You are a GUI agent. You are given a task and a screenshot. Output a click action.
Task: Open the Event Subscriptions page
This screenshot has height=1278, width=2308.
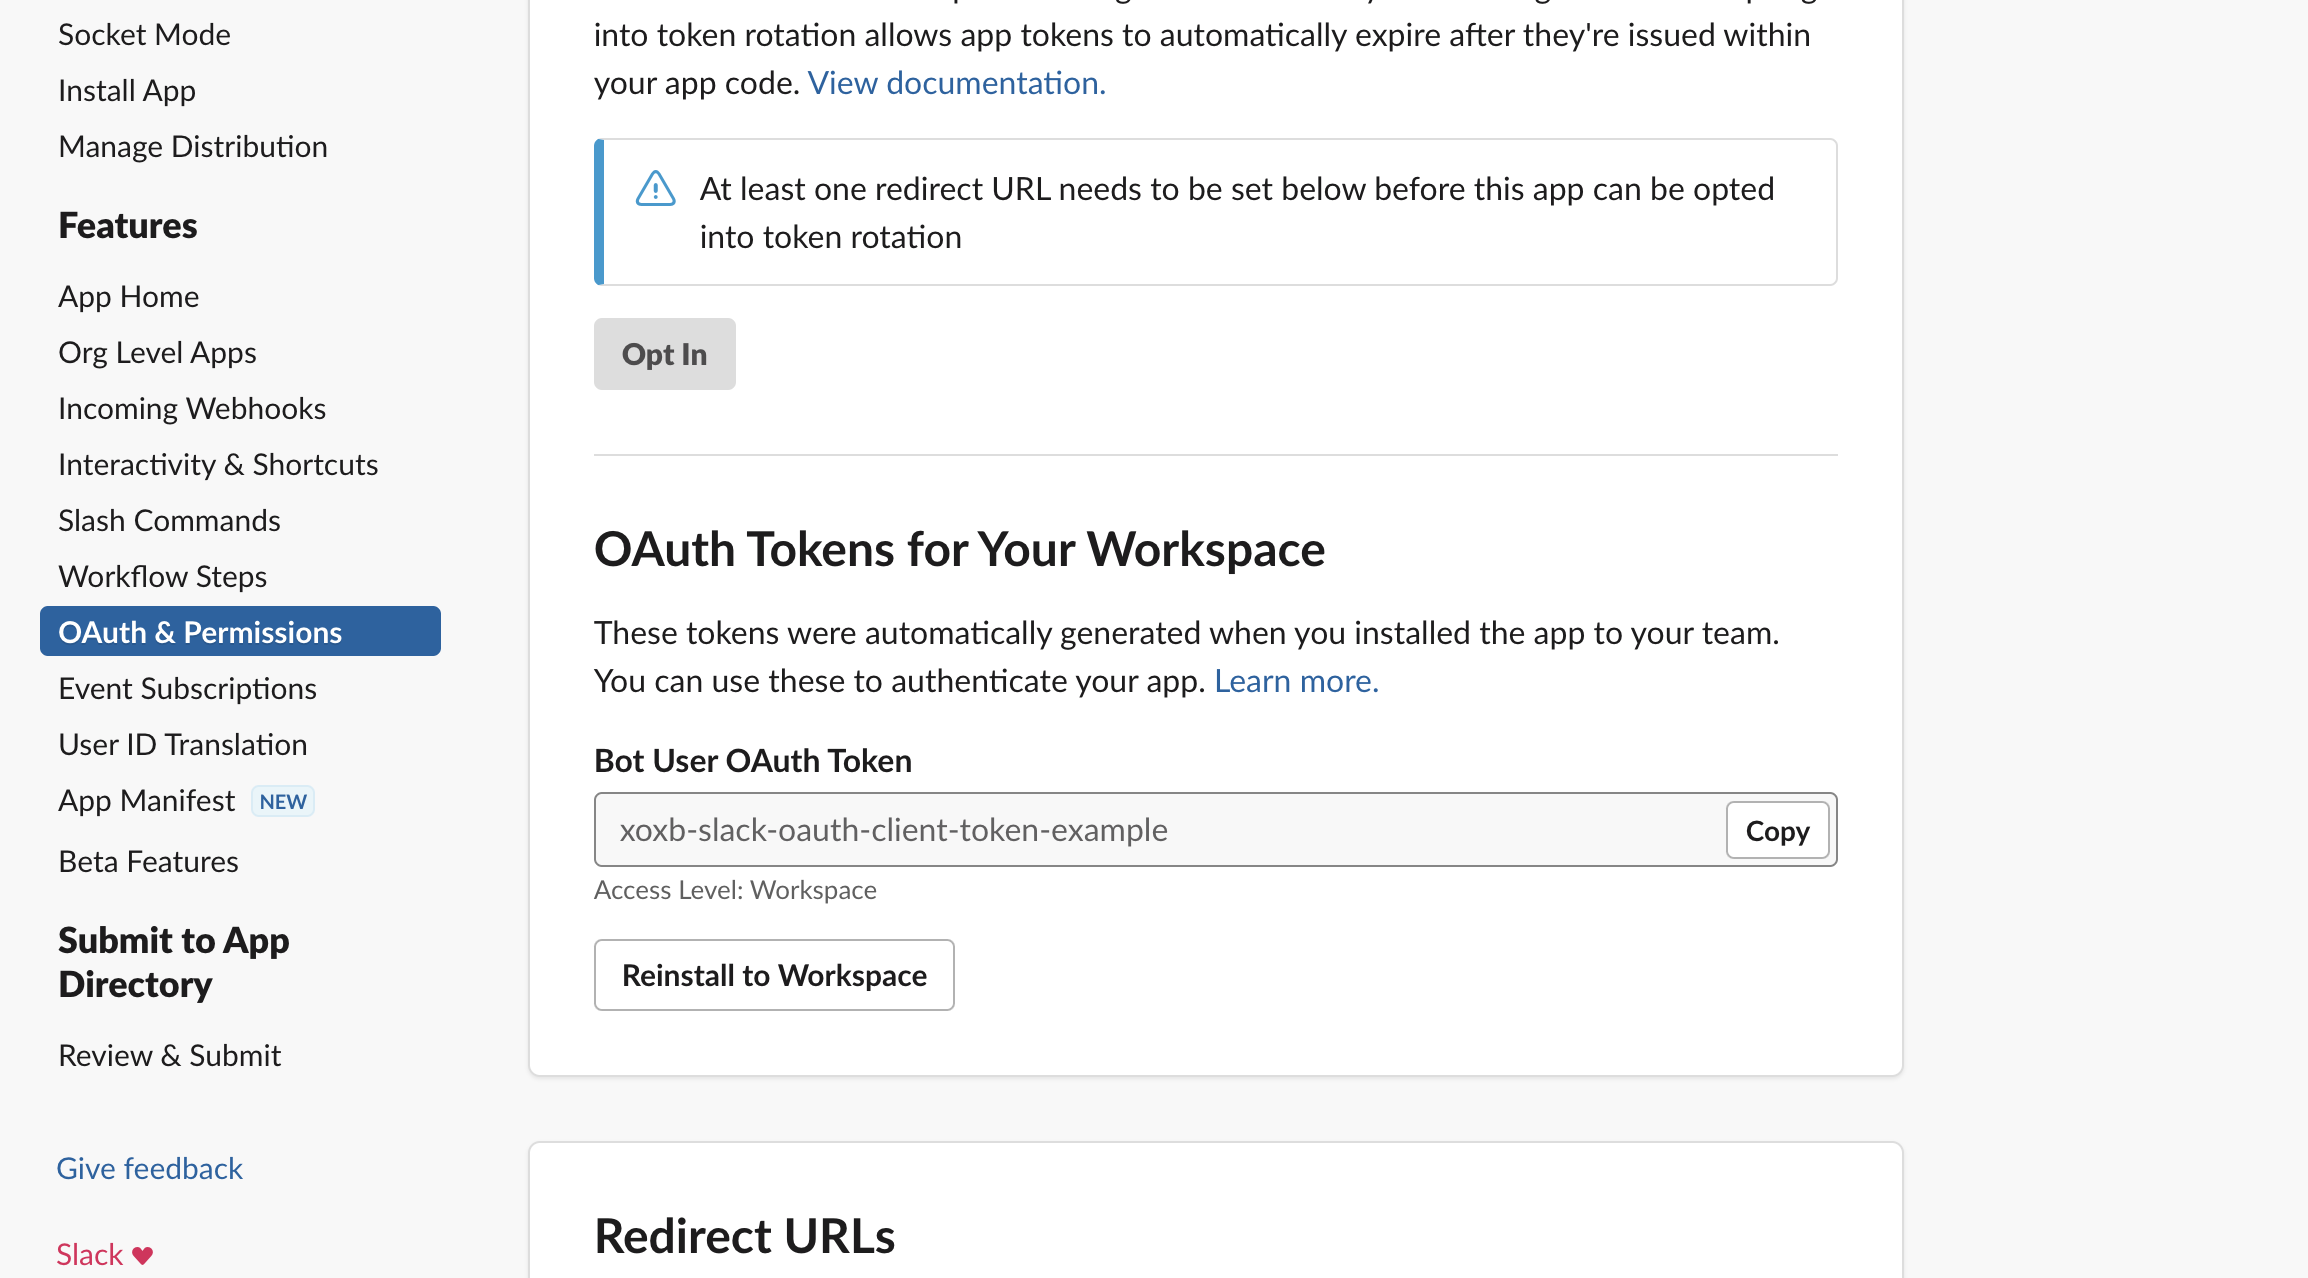188,689
